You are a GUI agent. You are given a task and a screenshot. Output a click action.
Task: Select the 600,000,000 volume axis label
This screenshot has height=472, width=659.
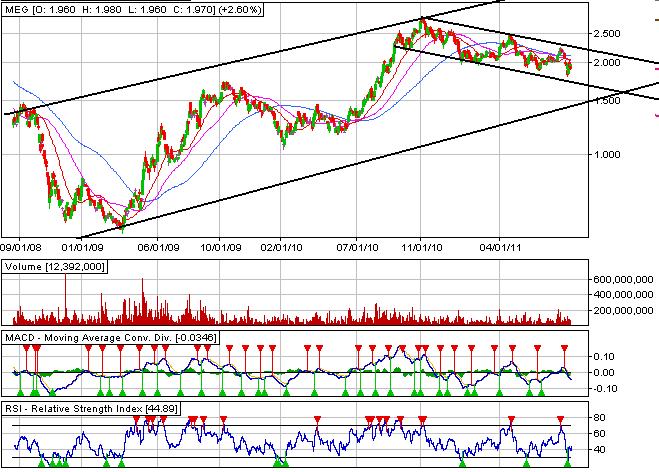pos(623,280)
